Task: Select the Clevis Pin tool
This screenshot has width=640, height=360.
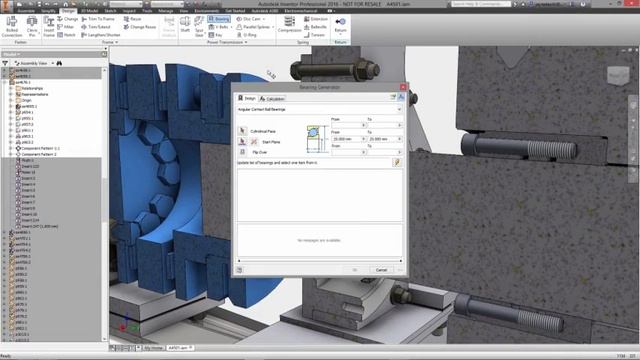Action: 32,27
